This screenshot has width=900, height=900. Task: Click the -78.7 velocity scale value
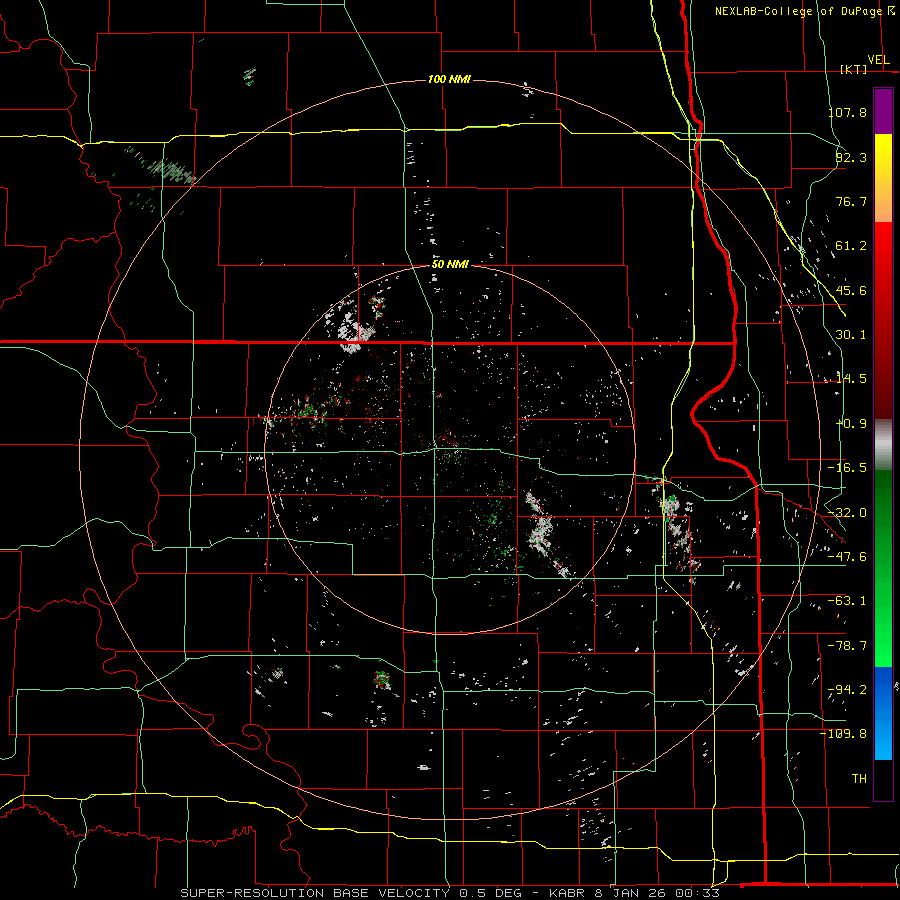coord(847,646)
